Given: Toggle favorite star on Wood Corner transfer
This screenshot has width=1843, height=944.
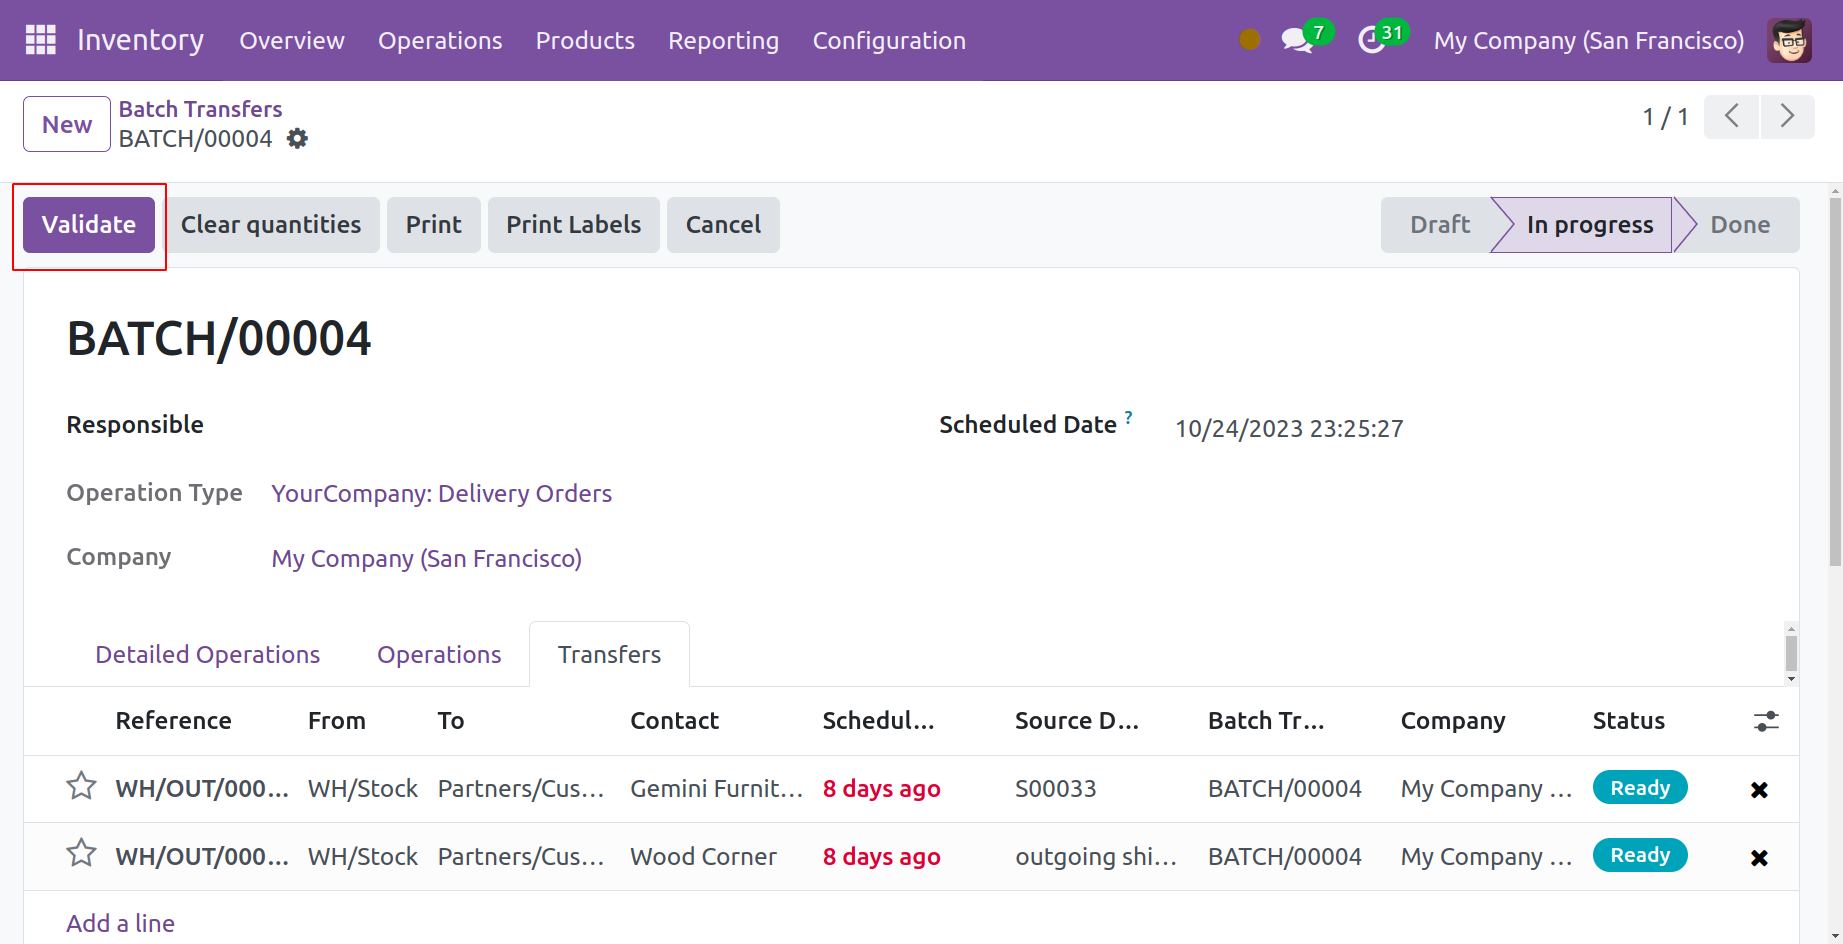Looking at the screenshot, I should pyautogui.click(x=81, y=854).
